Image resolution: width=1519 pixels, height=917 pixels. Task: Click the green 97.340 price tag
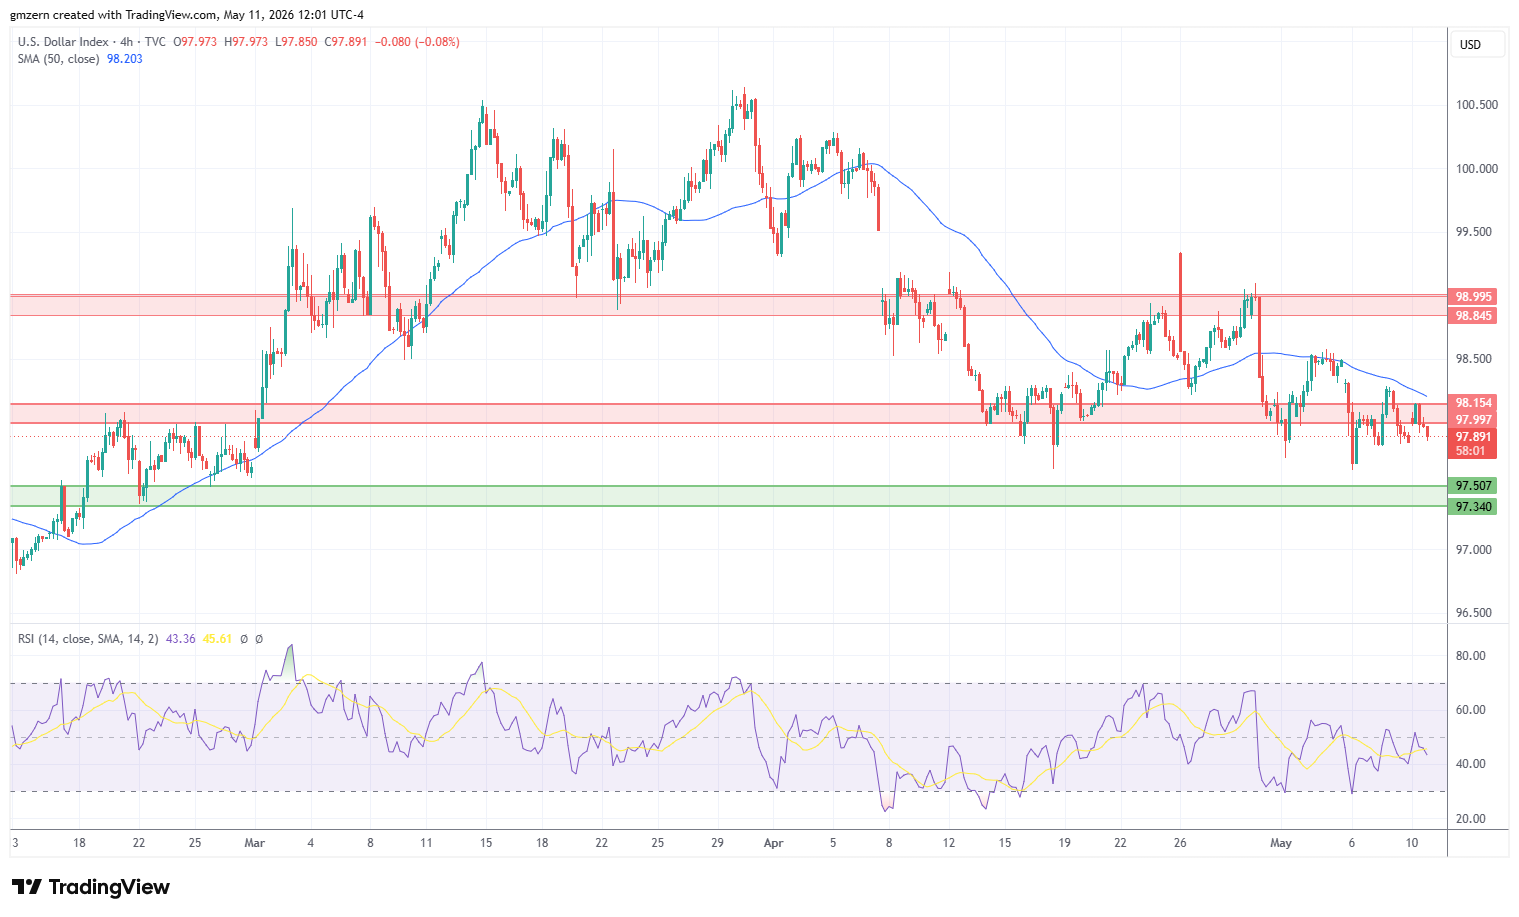pyautogui.click(x=1473, y=507)
